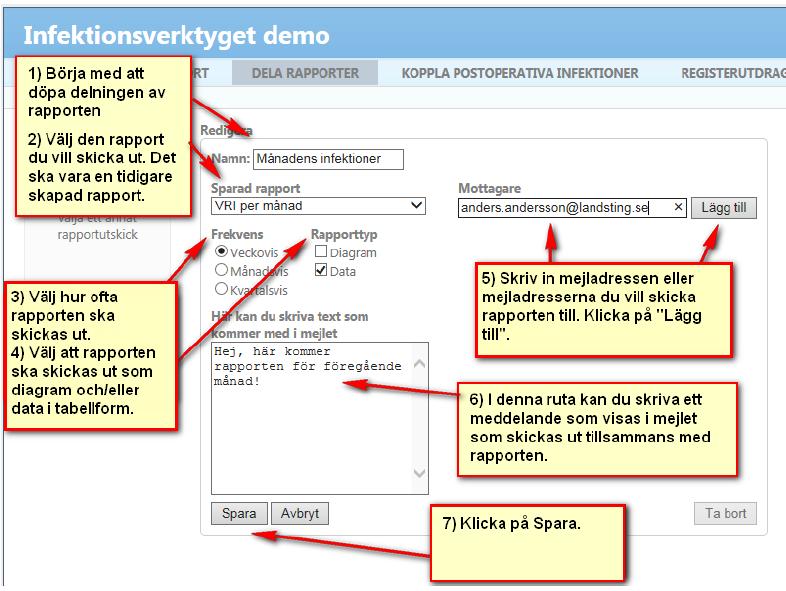The width and height of the screenshot is (786, 591).
Task: Click message box scroll up arrow
Action: 420,363
